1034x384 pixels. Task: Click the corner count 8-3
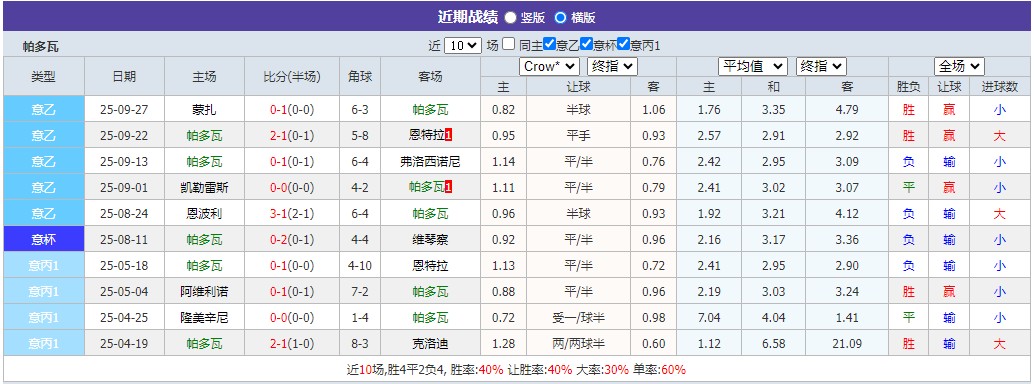360,344
